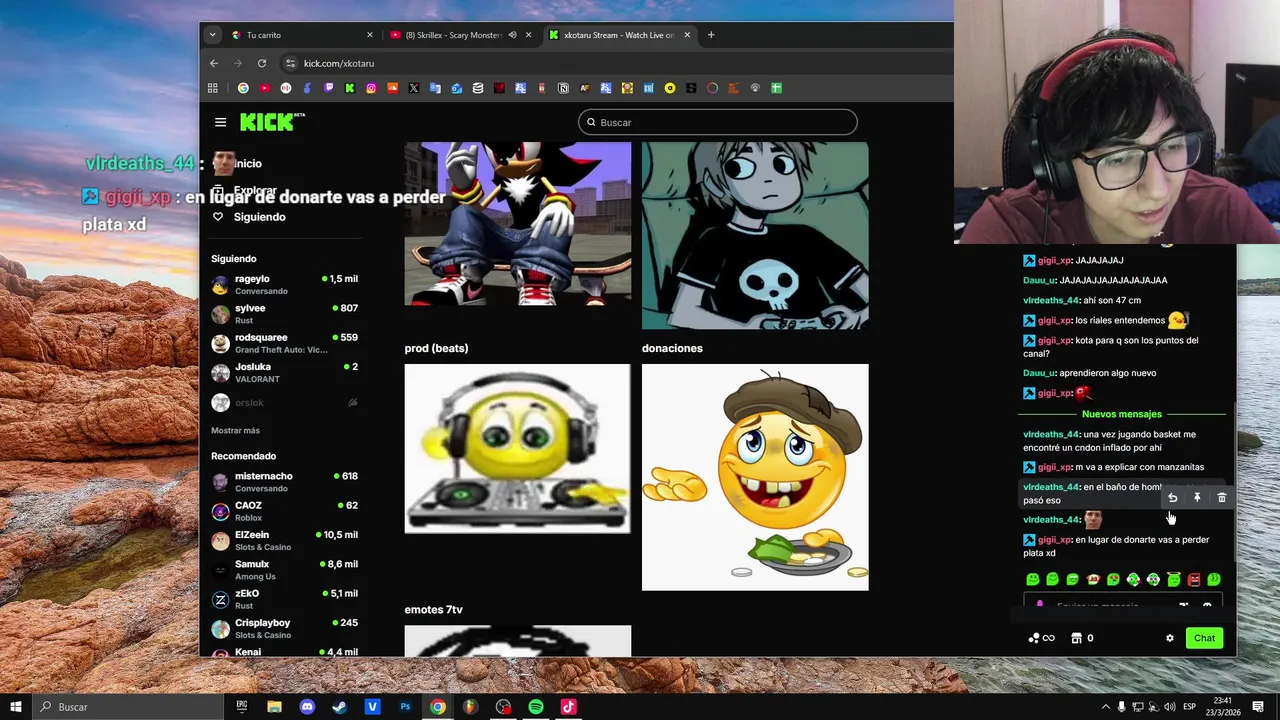Open Josluka channel in sidebar
The height and width of the screenshot is (720, 1280).
[x=285, y=373]
